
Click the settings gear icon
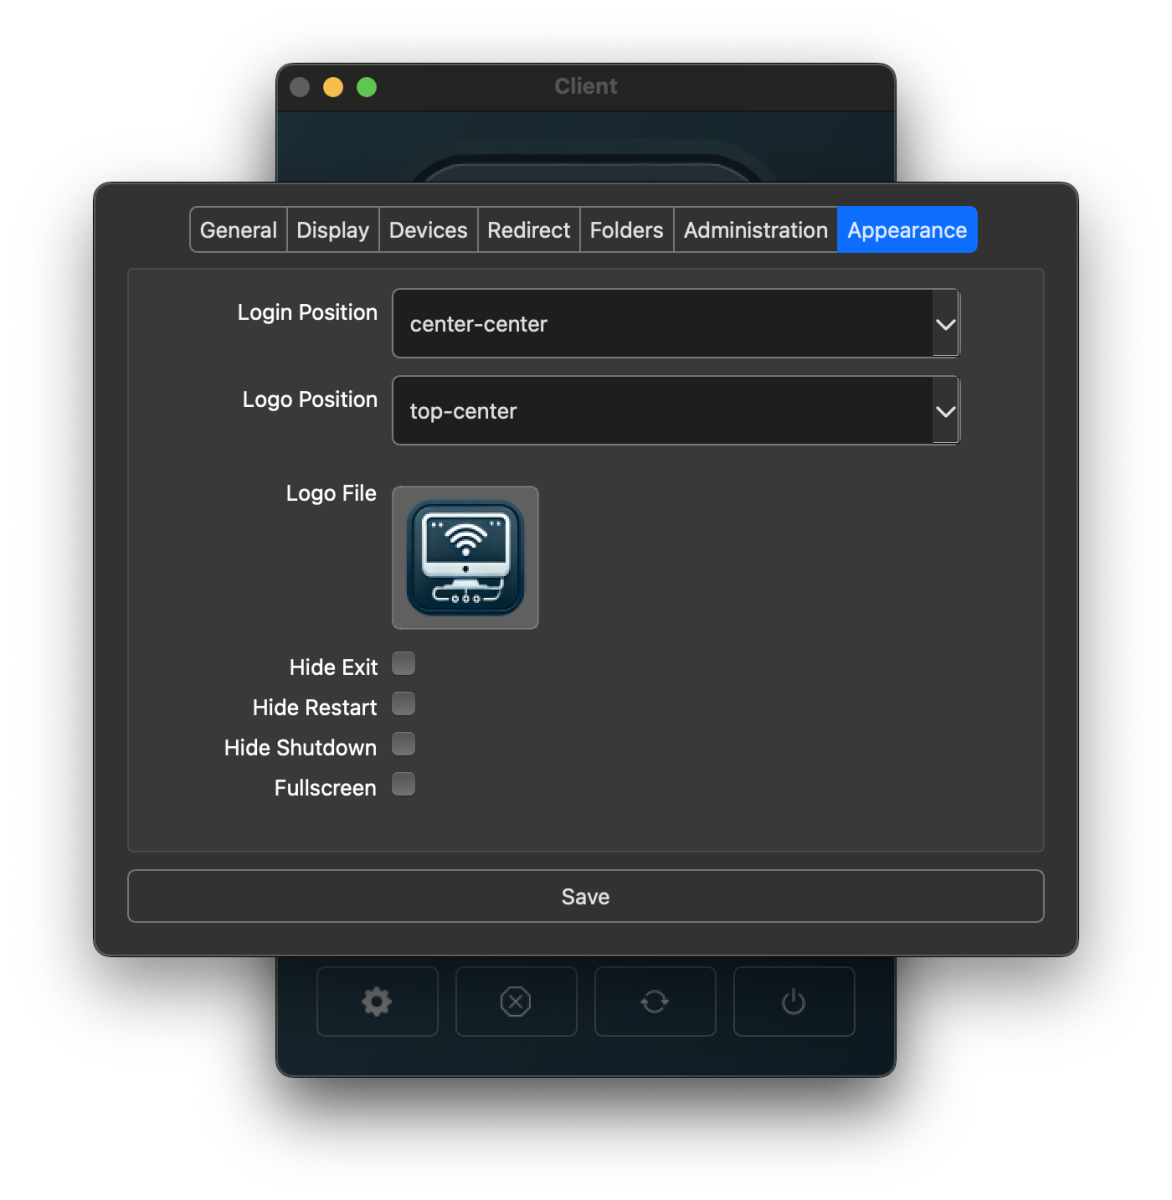377,1001
